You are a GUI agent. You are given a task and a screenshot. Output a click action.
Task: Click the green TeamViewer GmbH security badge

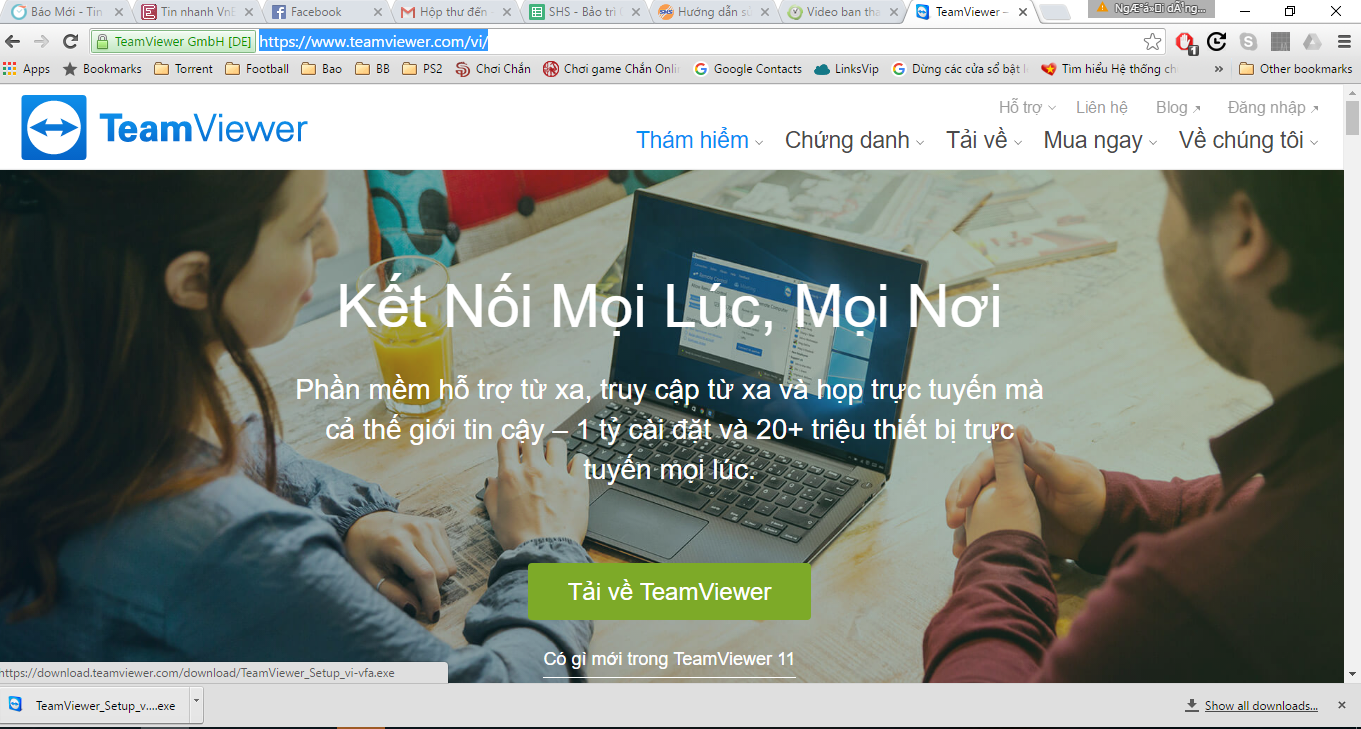172,42
